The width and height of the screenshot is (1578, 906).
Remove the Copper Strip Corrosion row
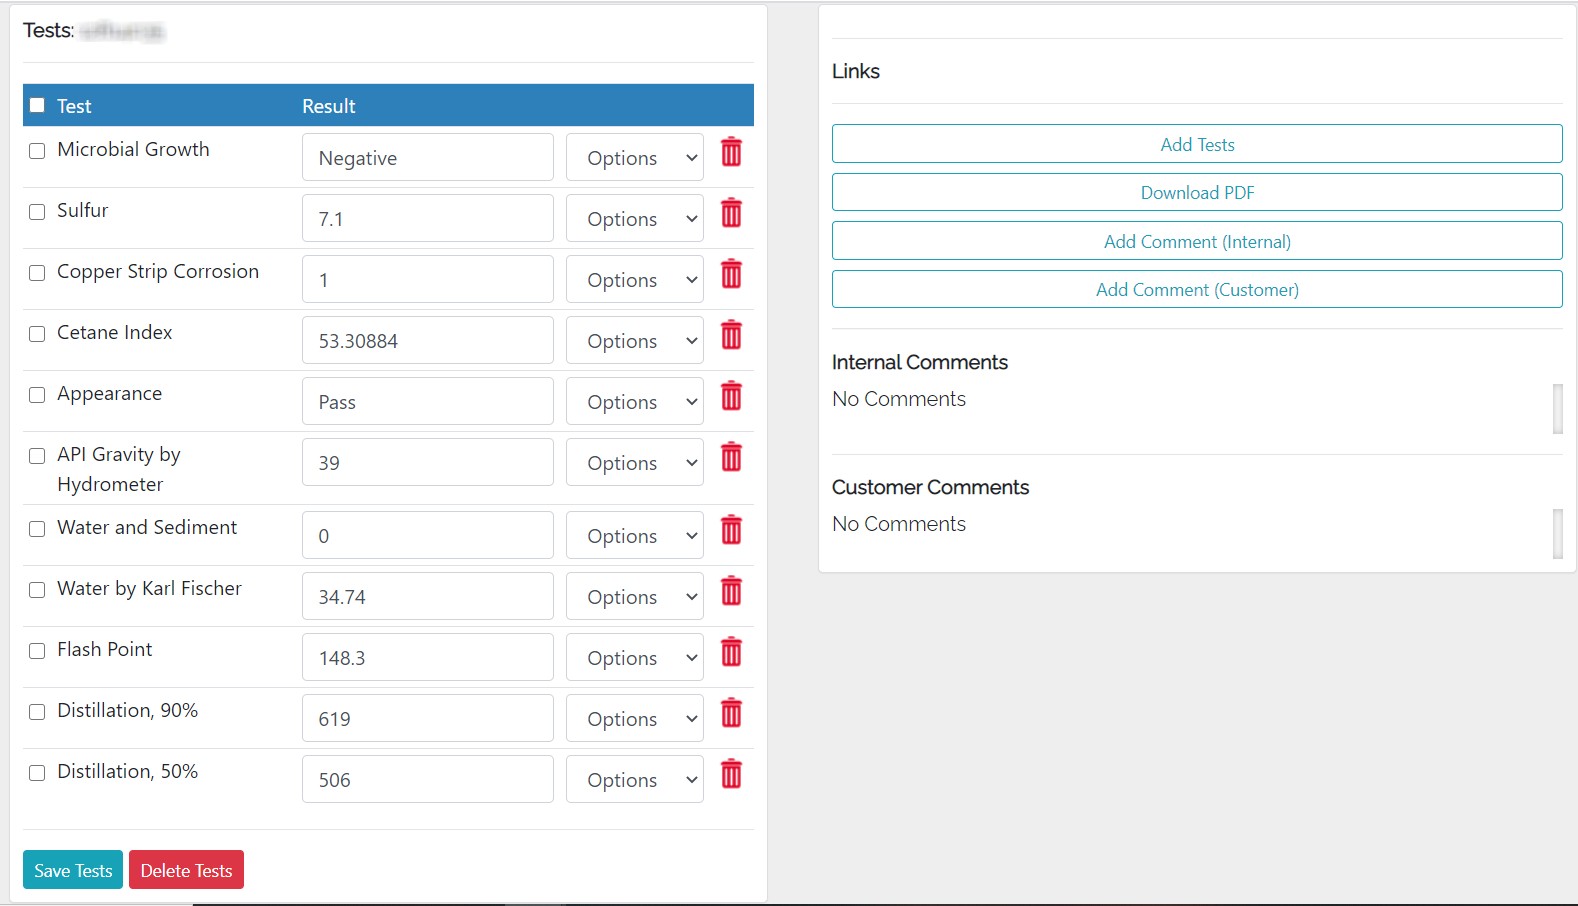point(731,274)
